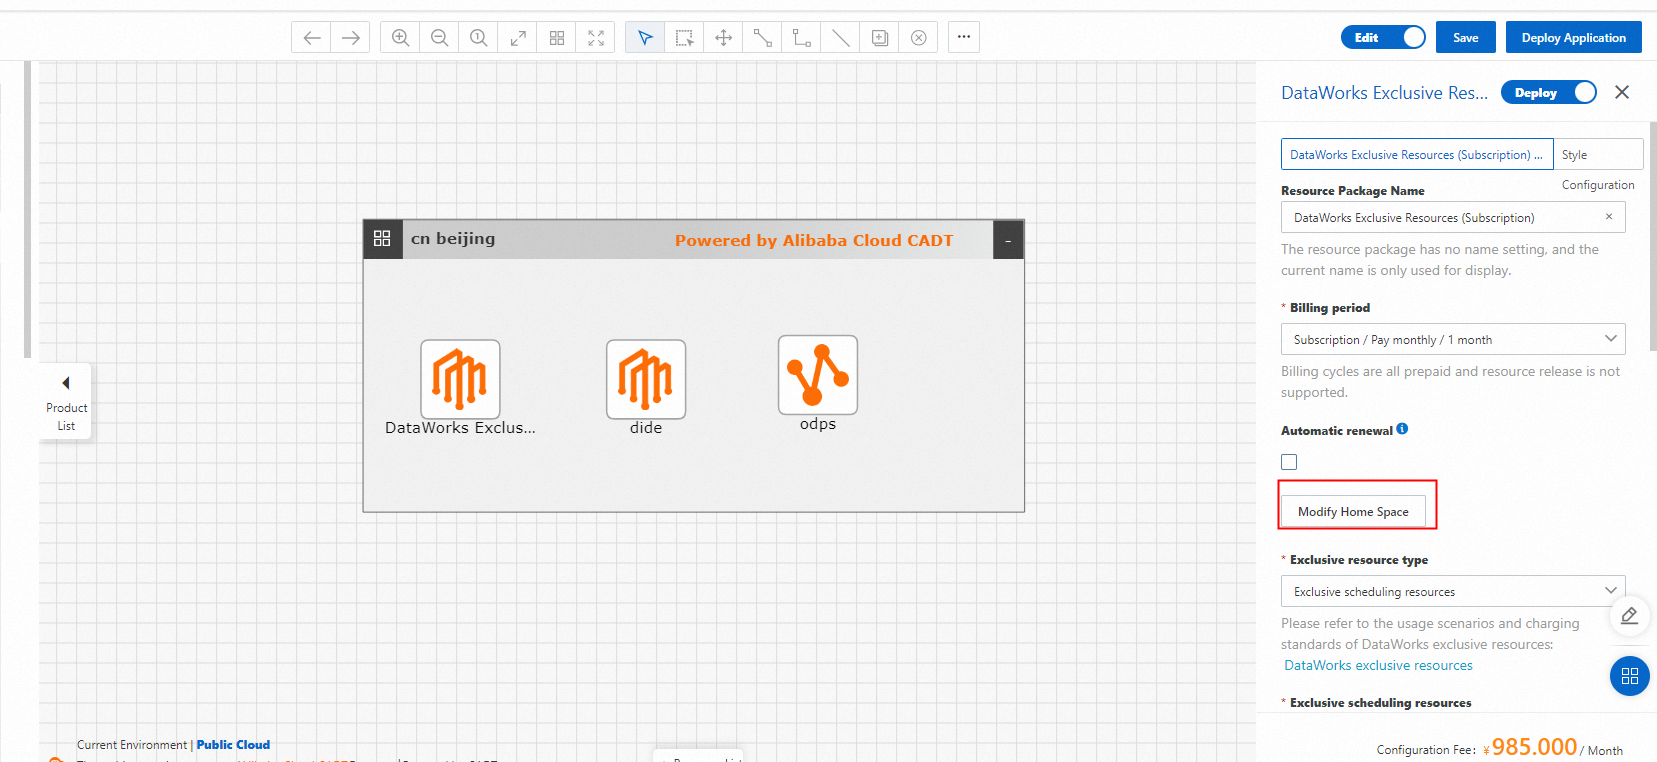
Task: Click the Automatic renewal info icon
Action: coord(1402,429)
